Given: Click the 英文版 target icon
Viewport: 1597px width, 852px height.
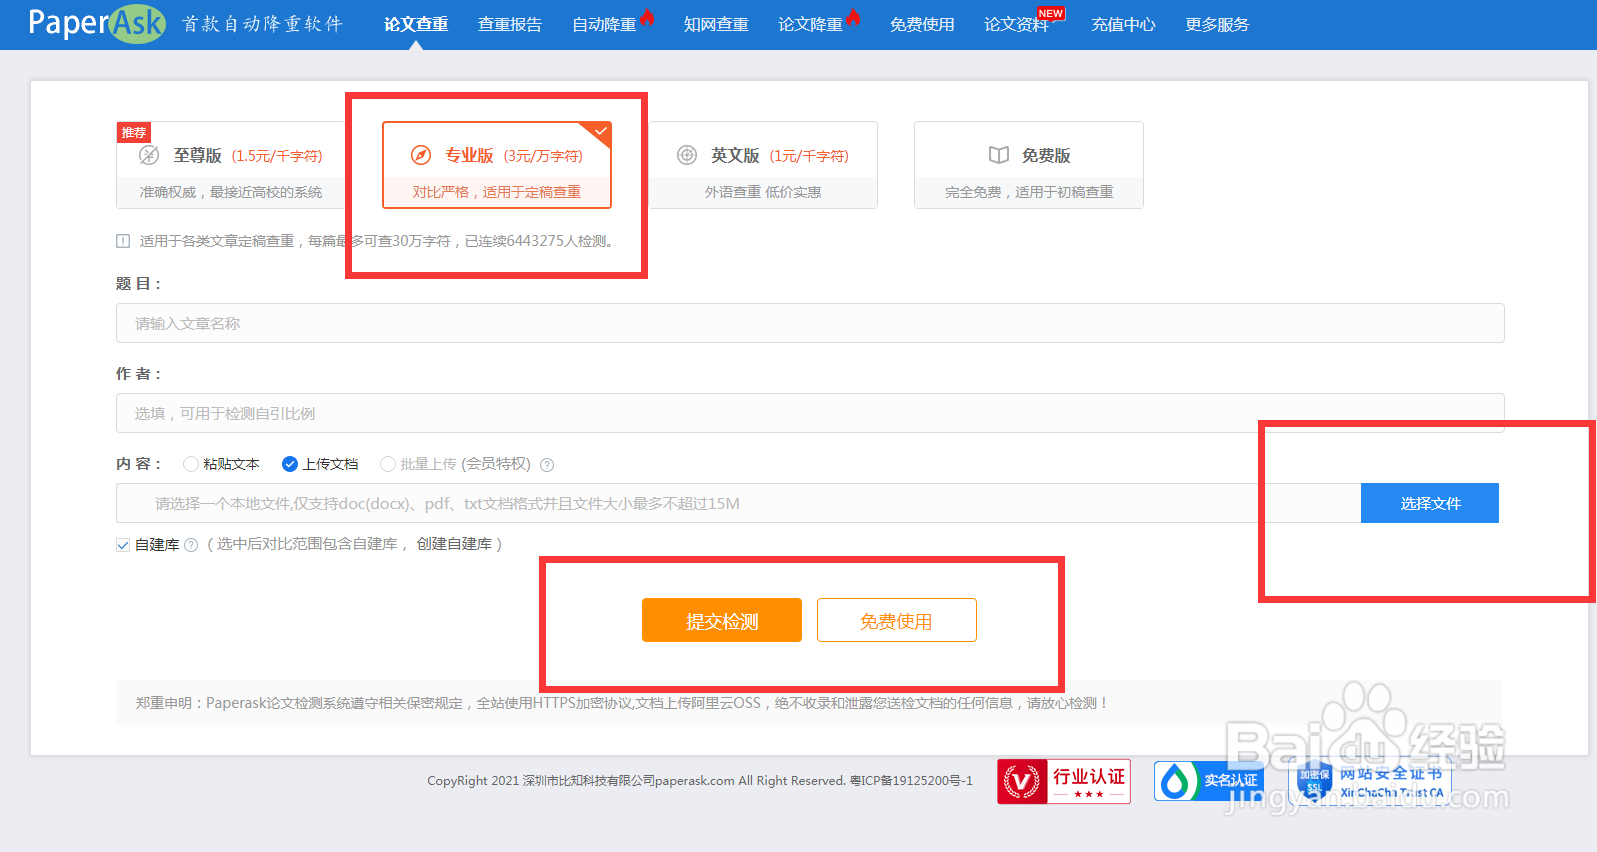Looking at the screenshot, I should 687,155.
